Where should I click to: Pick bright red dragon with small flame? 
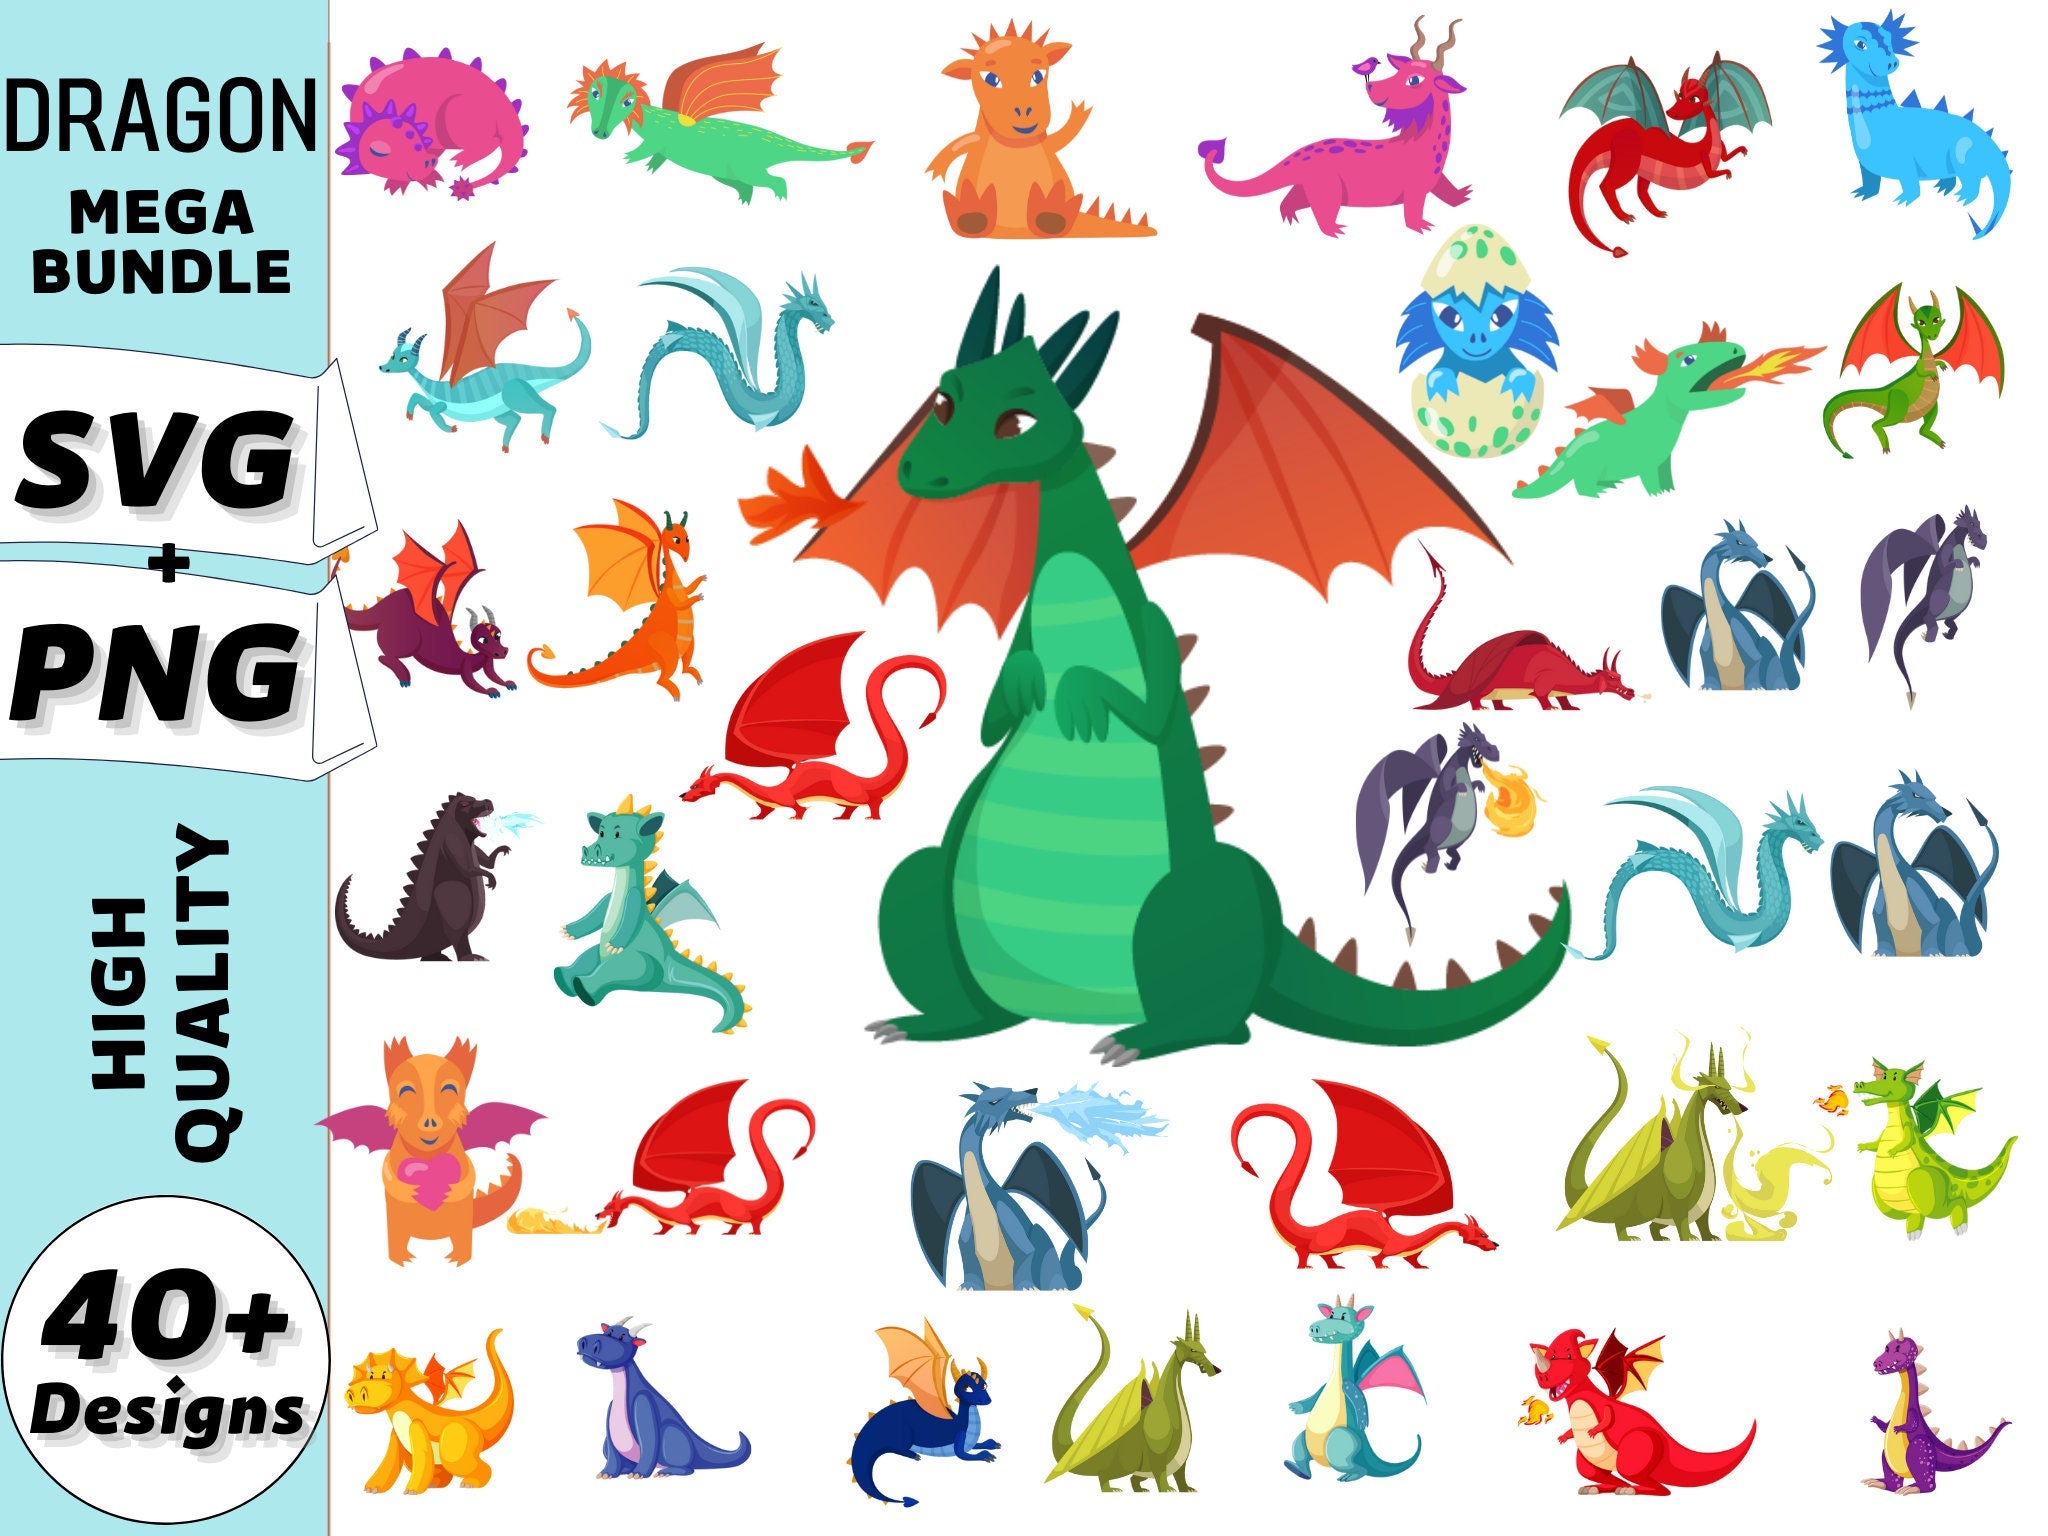pos(1636,1412)
